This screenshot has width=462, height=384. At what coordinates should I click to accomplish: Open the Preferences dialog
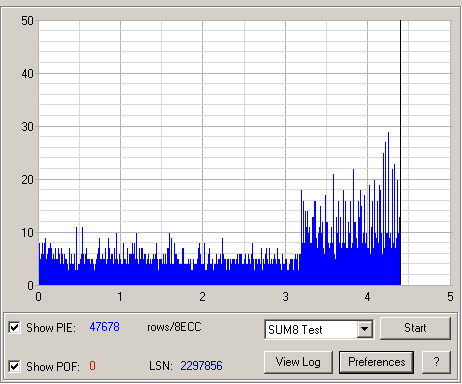coord(377,362)
